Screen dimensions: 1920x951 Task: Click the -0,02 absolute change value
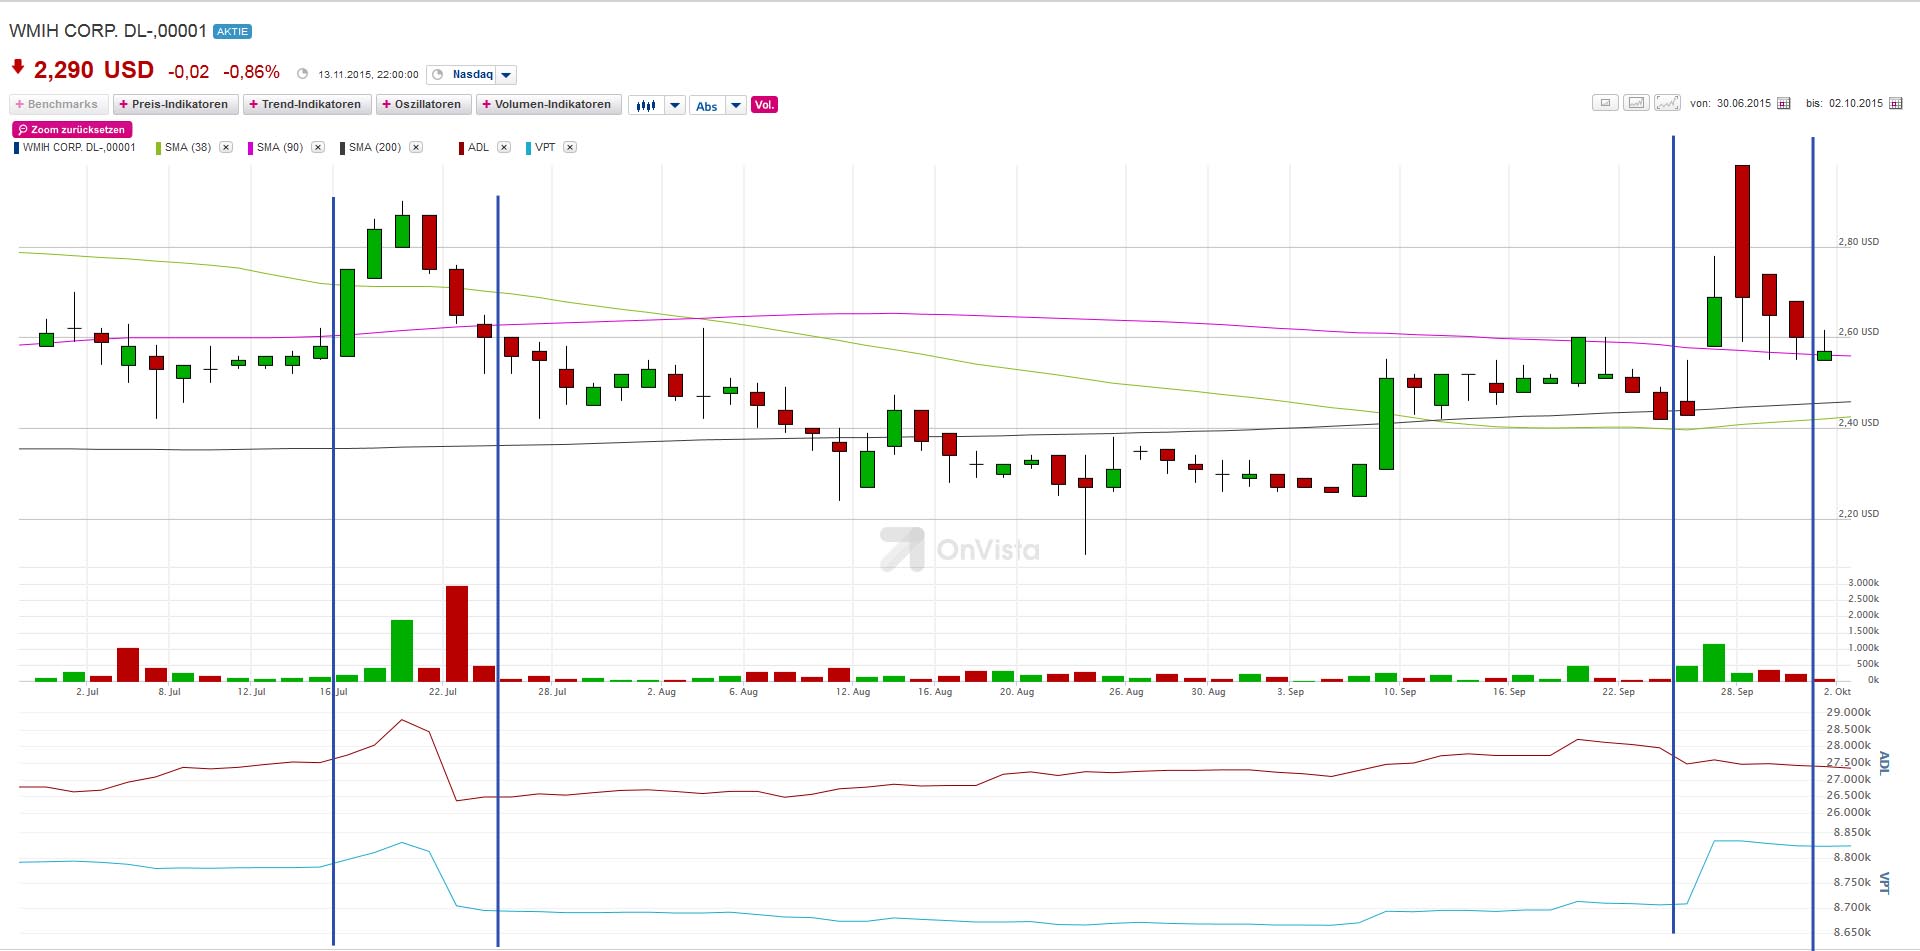click(189, 72)
